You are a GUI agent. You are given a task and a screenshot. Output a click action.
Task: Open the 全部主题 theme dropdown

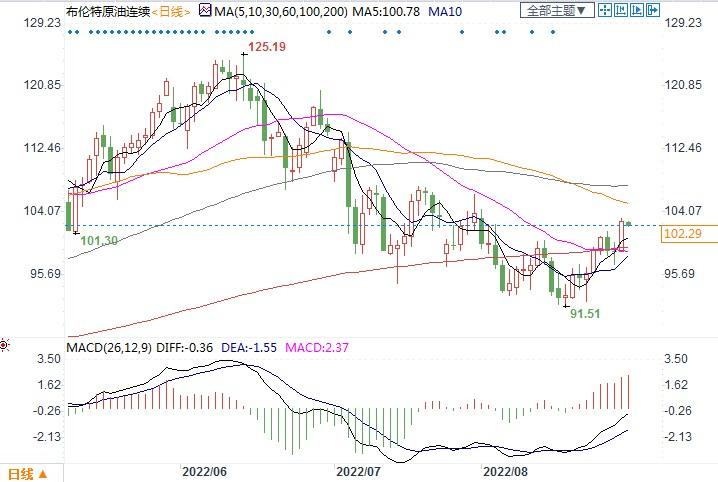point(558,10)
